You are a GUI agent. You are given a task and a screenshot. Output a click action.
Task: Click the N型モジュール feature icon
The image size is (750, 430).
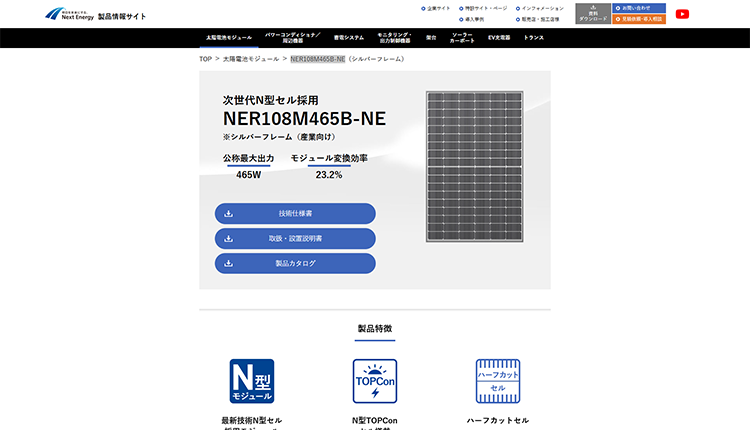252,381
